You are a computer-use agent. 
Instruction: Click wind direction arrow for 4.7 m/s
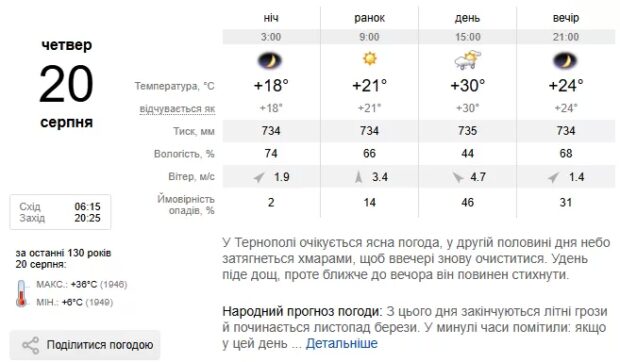click(x=458, y=177)
